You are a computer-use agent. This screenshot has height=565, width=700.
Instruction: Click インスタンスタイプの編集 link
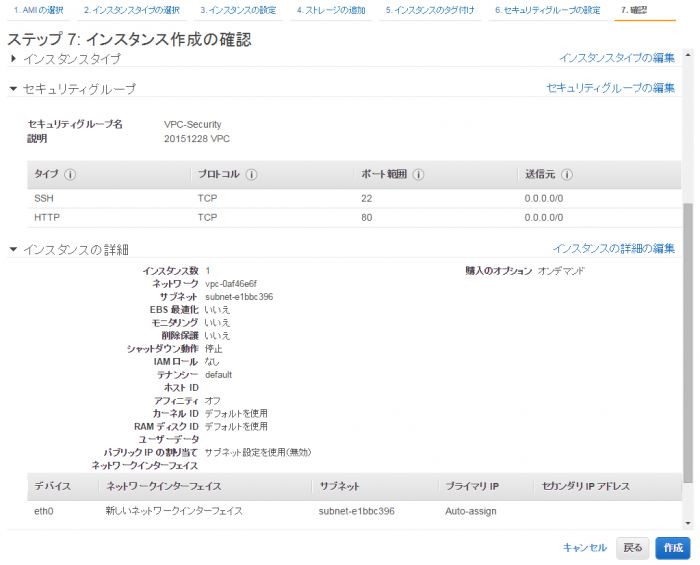(617, 58)
